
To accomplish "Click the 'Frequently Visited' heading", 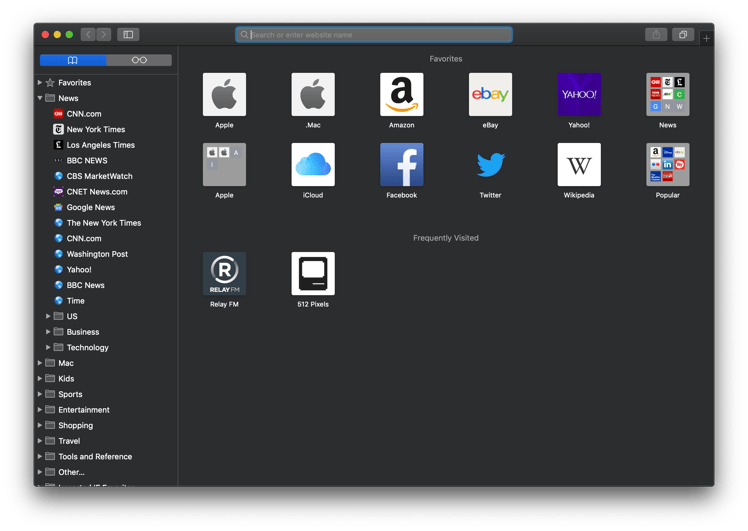I will [x=446, y=238].
